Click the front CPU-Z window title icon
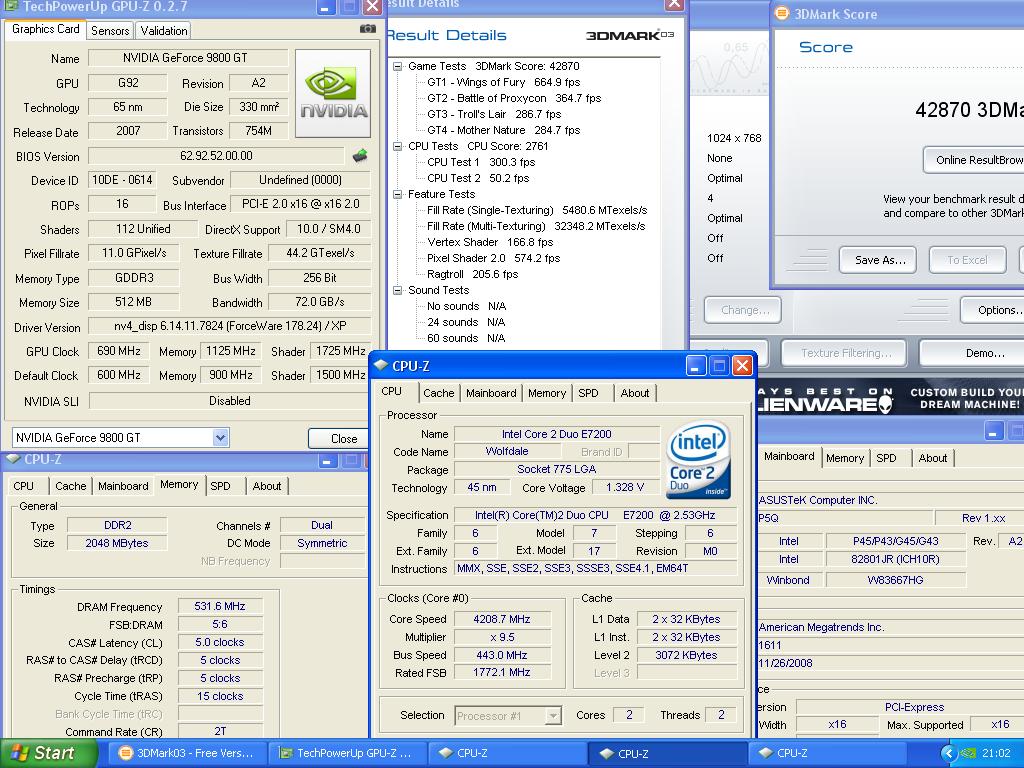Screen dimensions: 1024x768 [x=381, y=366]
